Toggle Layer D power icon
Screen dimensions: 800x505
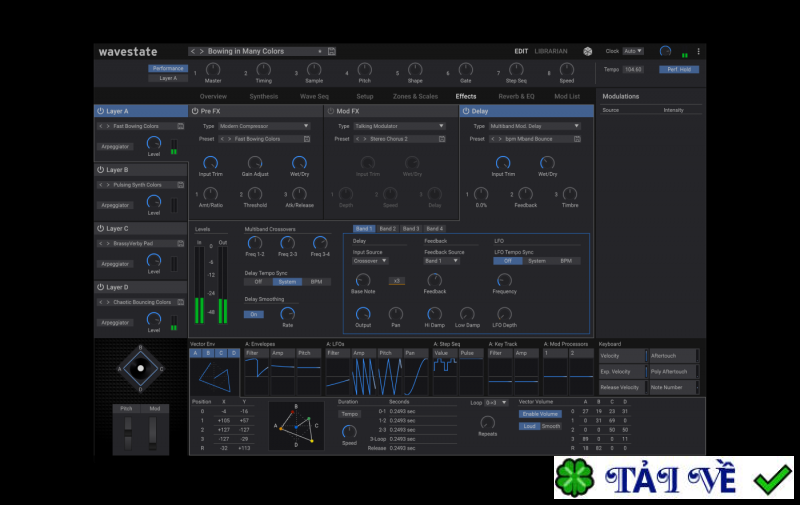coord(101,287)
